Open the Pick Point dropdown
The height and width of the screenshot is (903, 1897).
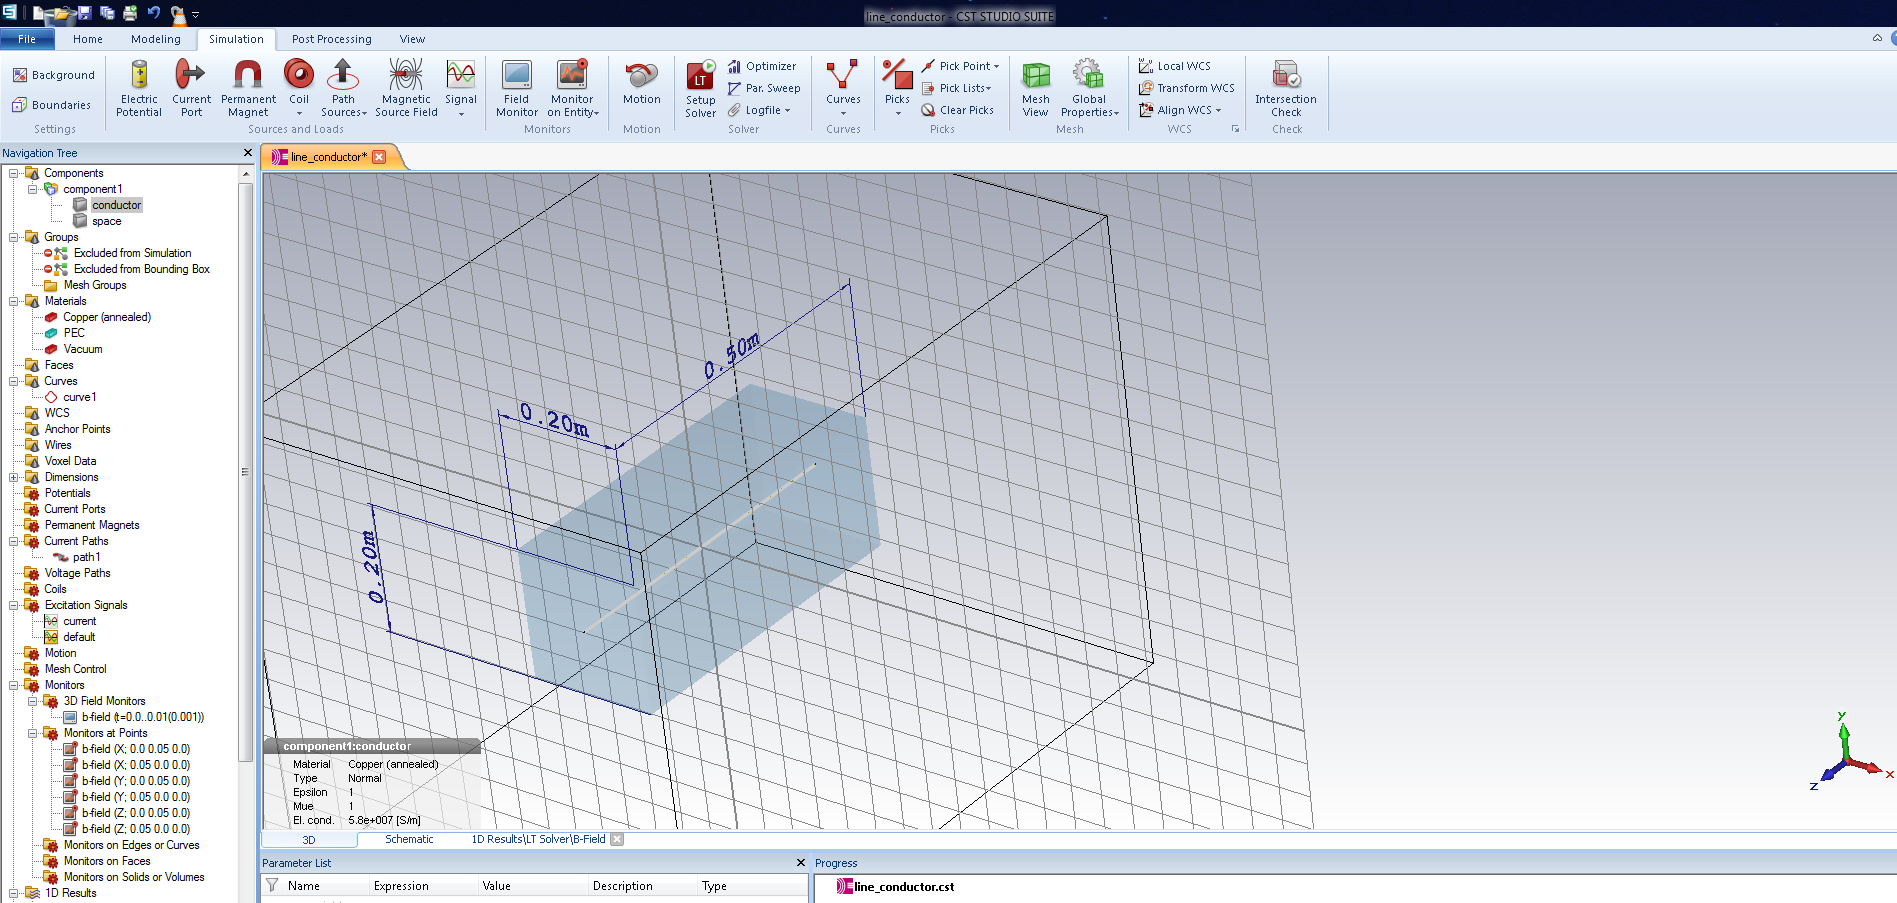[960, 66]
